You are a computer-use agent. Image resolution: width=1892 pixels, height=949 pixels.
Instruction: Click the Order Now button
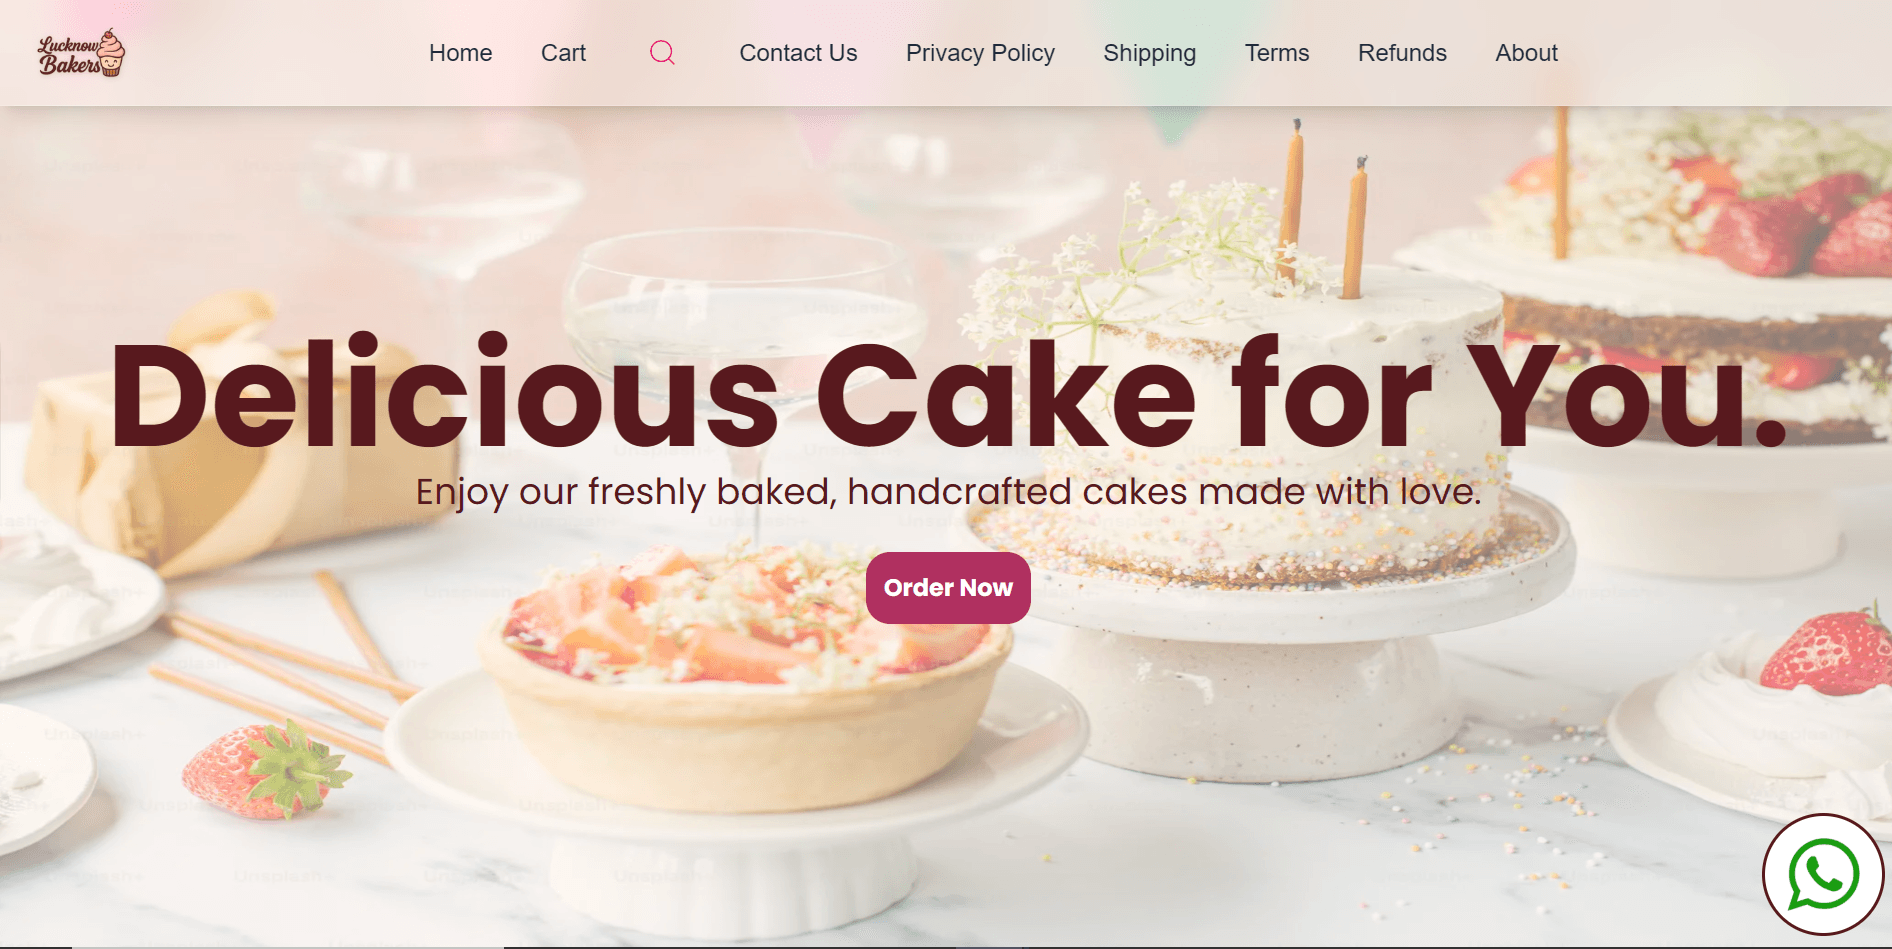click(948, 588)
